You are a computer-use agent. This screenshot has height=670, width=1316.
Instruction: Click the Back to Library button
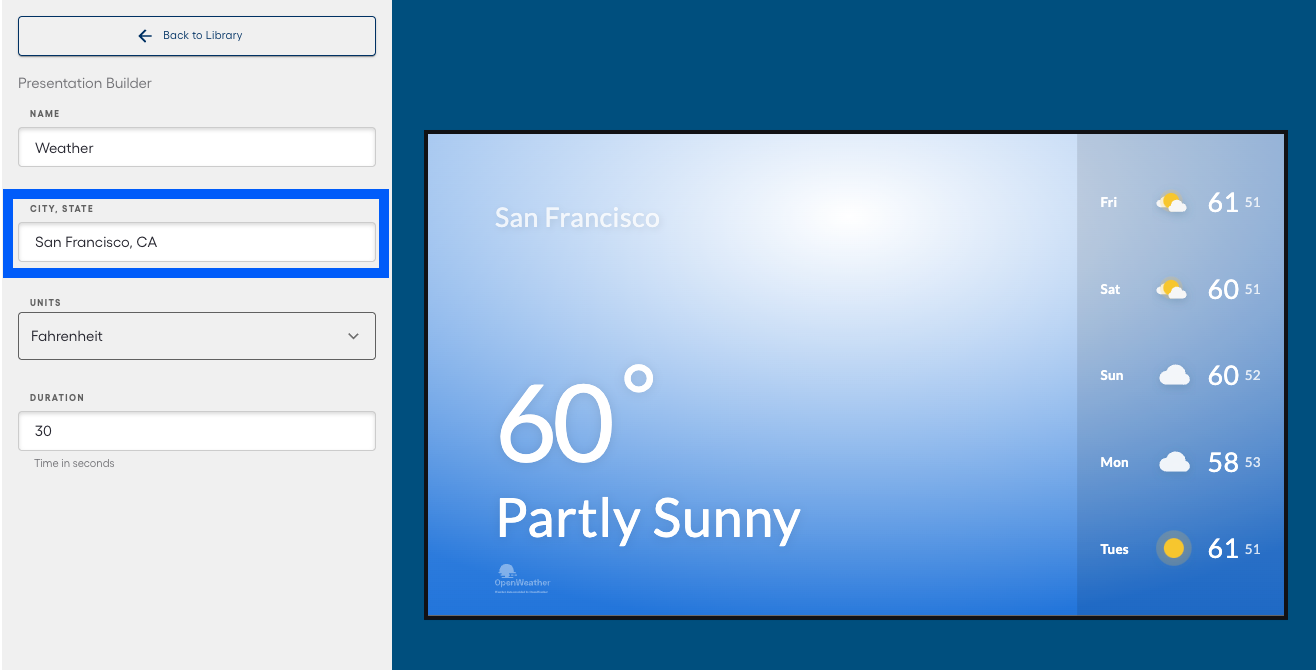pos(197,35)
